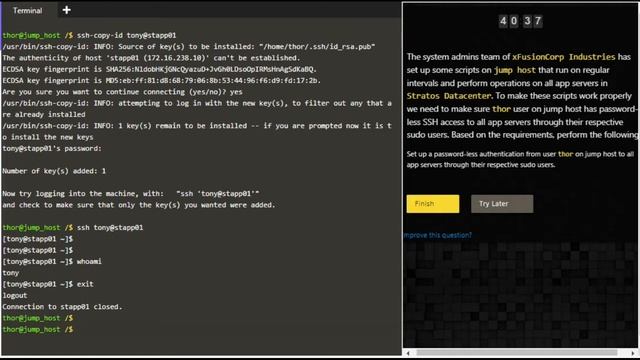
Task: Click the ECDSA SHA256 fingerprint line
Action: (x=160, y=69)
